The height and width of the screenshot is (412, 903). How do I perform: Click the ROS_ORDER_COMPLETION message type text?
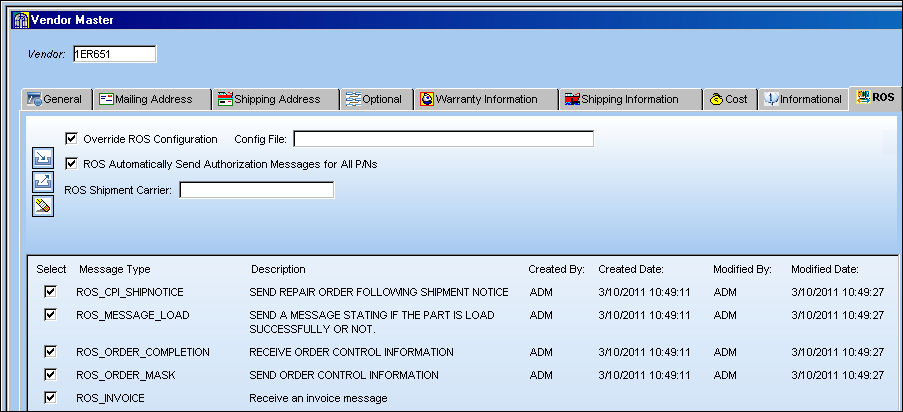click(x=143, y=352)
